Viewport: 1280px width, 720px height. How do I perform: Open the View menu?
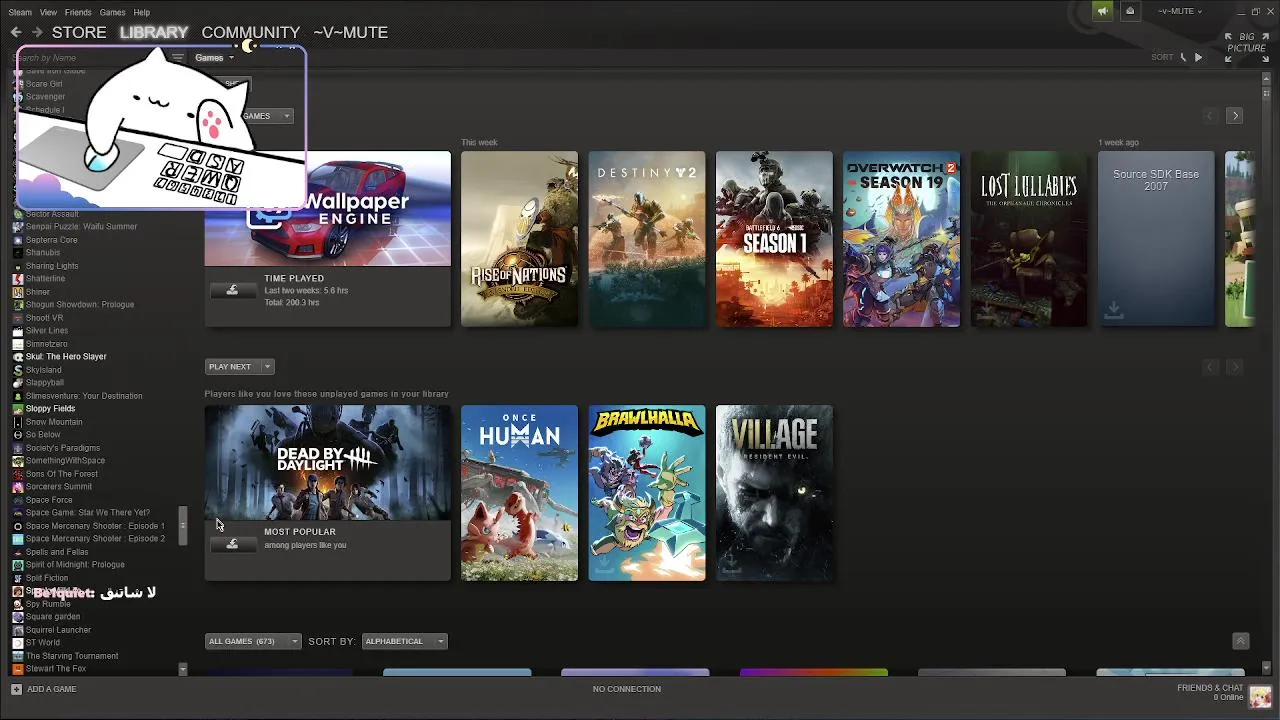pyautogui.click(x=48, y=12)
